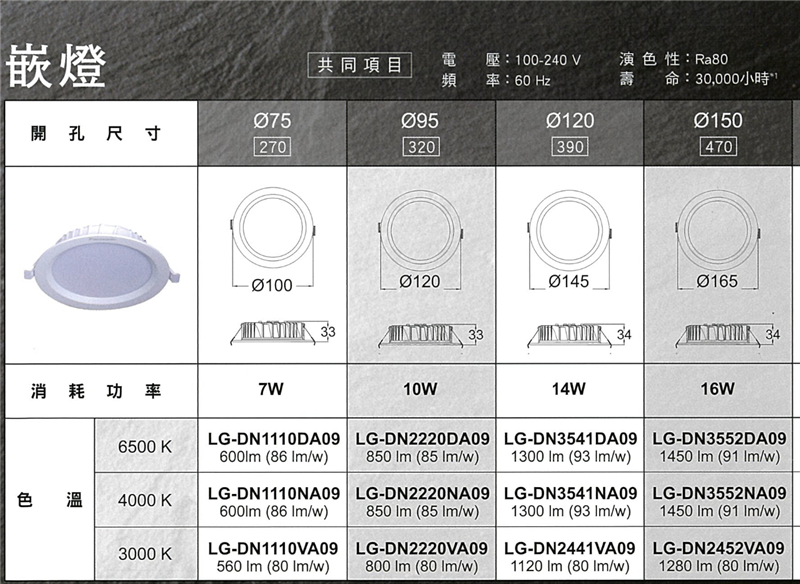800x584 pixels.
Task: Select the 6500 K color temperature row
Action: (145, 446)
